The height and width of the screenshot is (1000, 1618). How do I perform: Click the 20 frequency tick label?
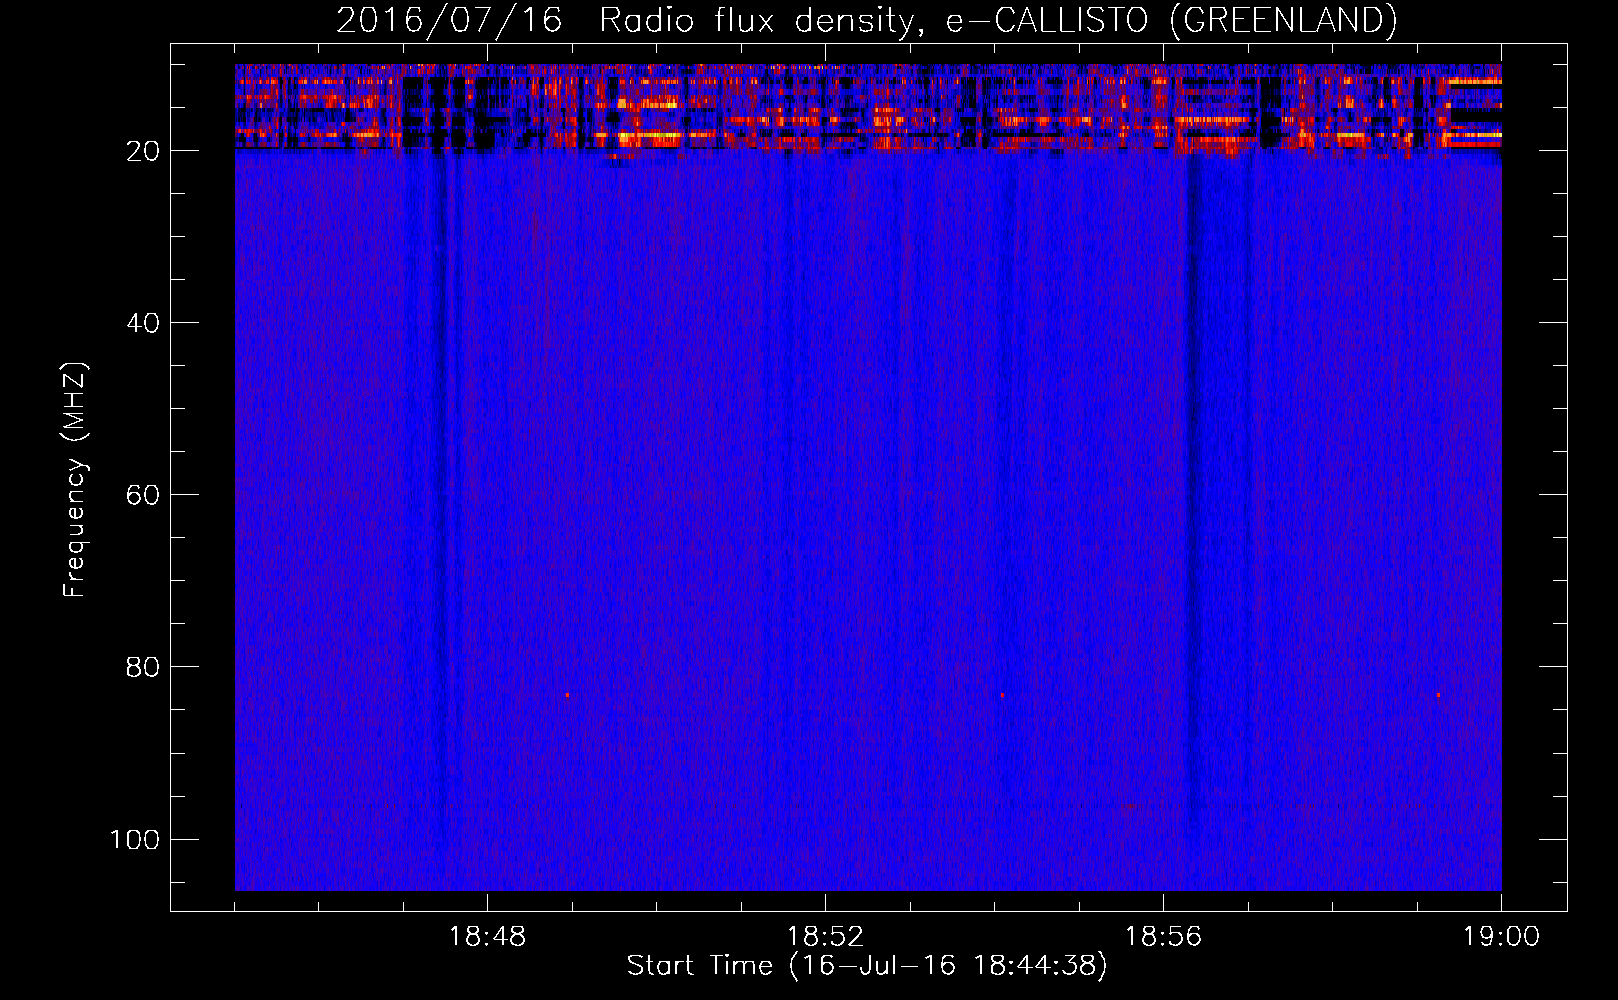[143, 151]
